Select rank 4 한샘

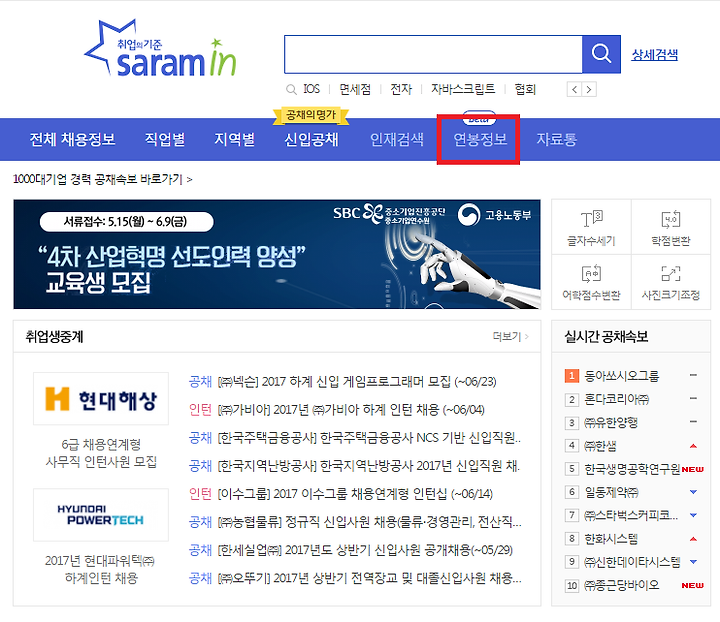[600, 446]
